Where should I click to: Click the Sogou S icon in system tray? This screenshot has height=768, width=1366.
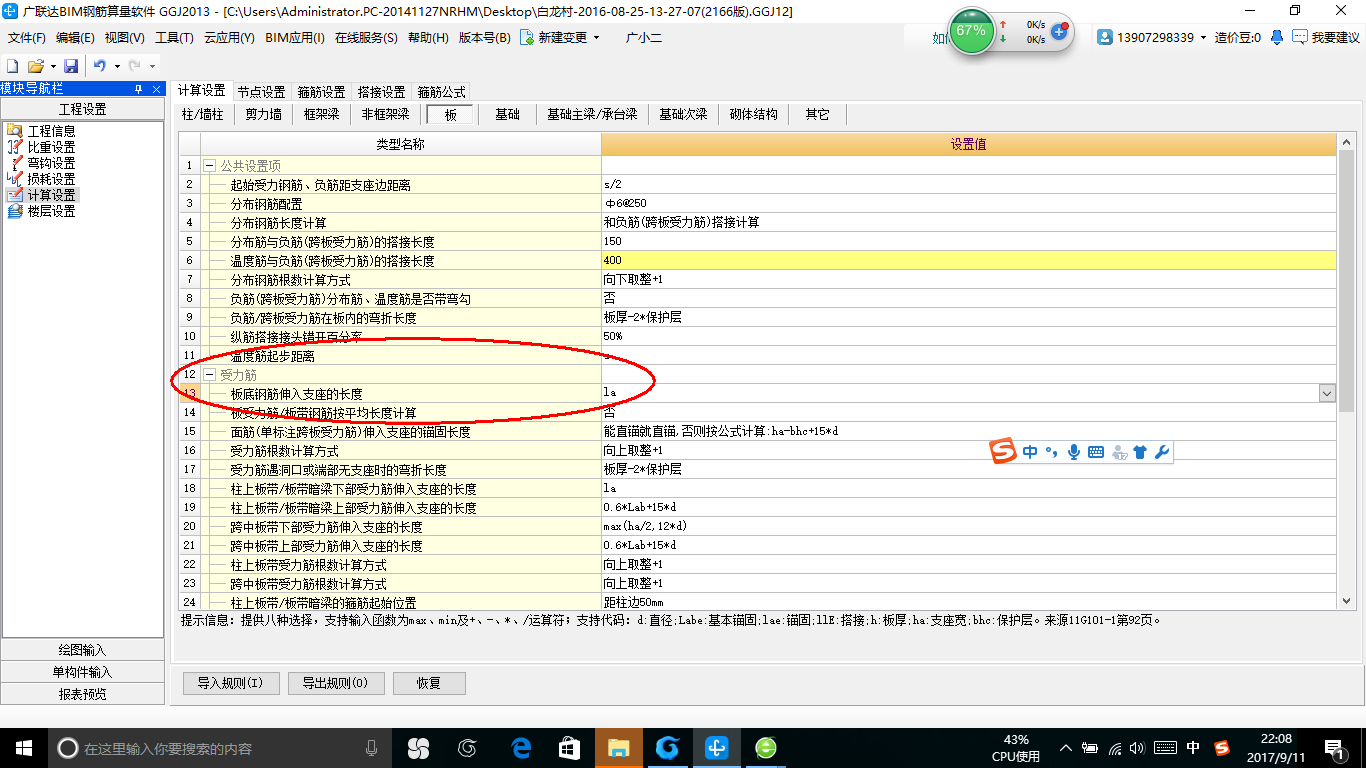pyautogui.click(x=1221, y=747)
